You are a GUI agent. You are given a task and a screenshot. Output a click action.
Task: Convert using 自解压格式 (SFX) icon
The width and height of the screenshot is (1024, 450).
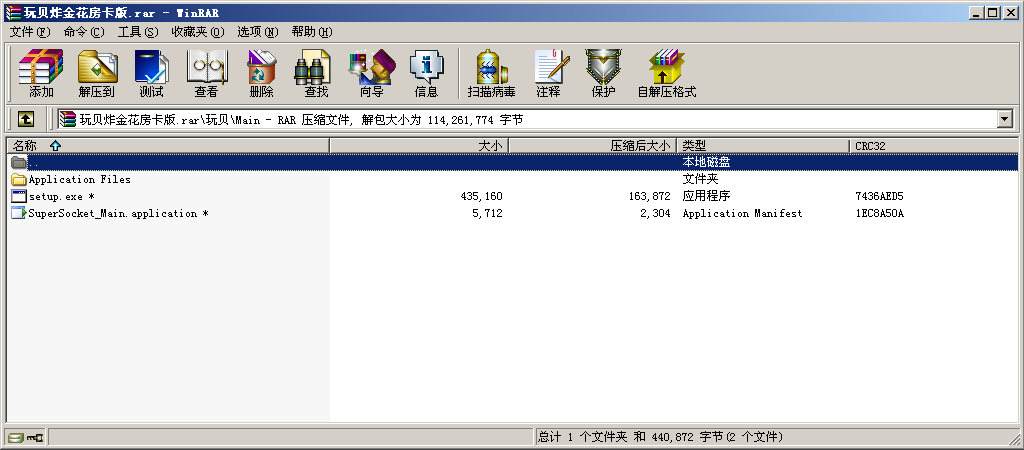click(x=666, y=73)
